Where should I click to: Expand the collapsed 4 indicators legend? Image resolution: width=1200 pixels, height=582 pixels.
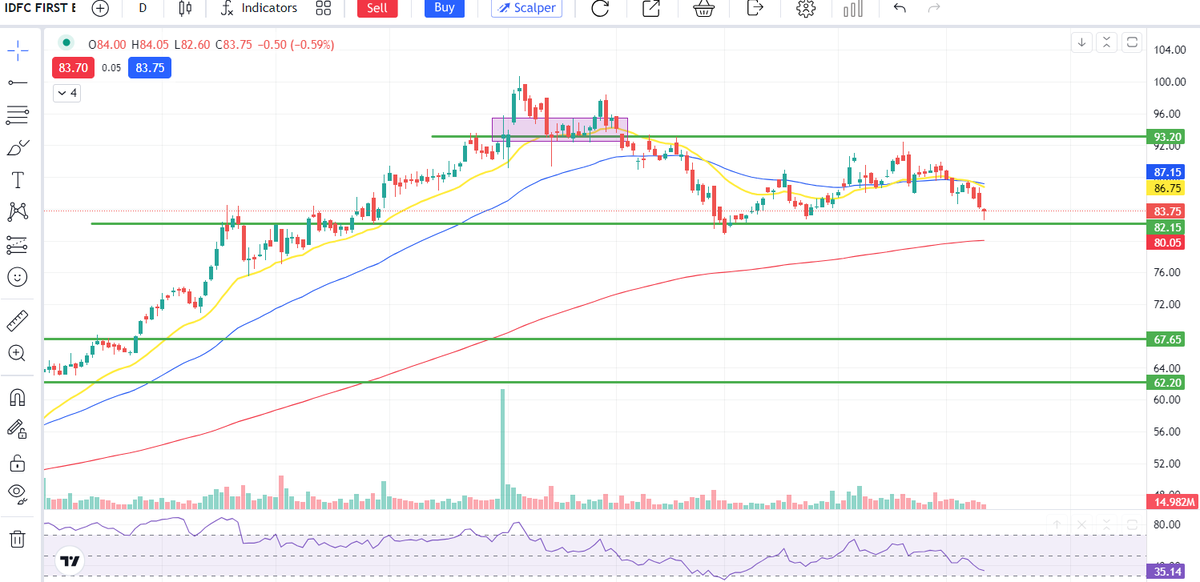click(67, 92)
